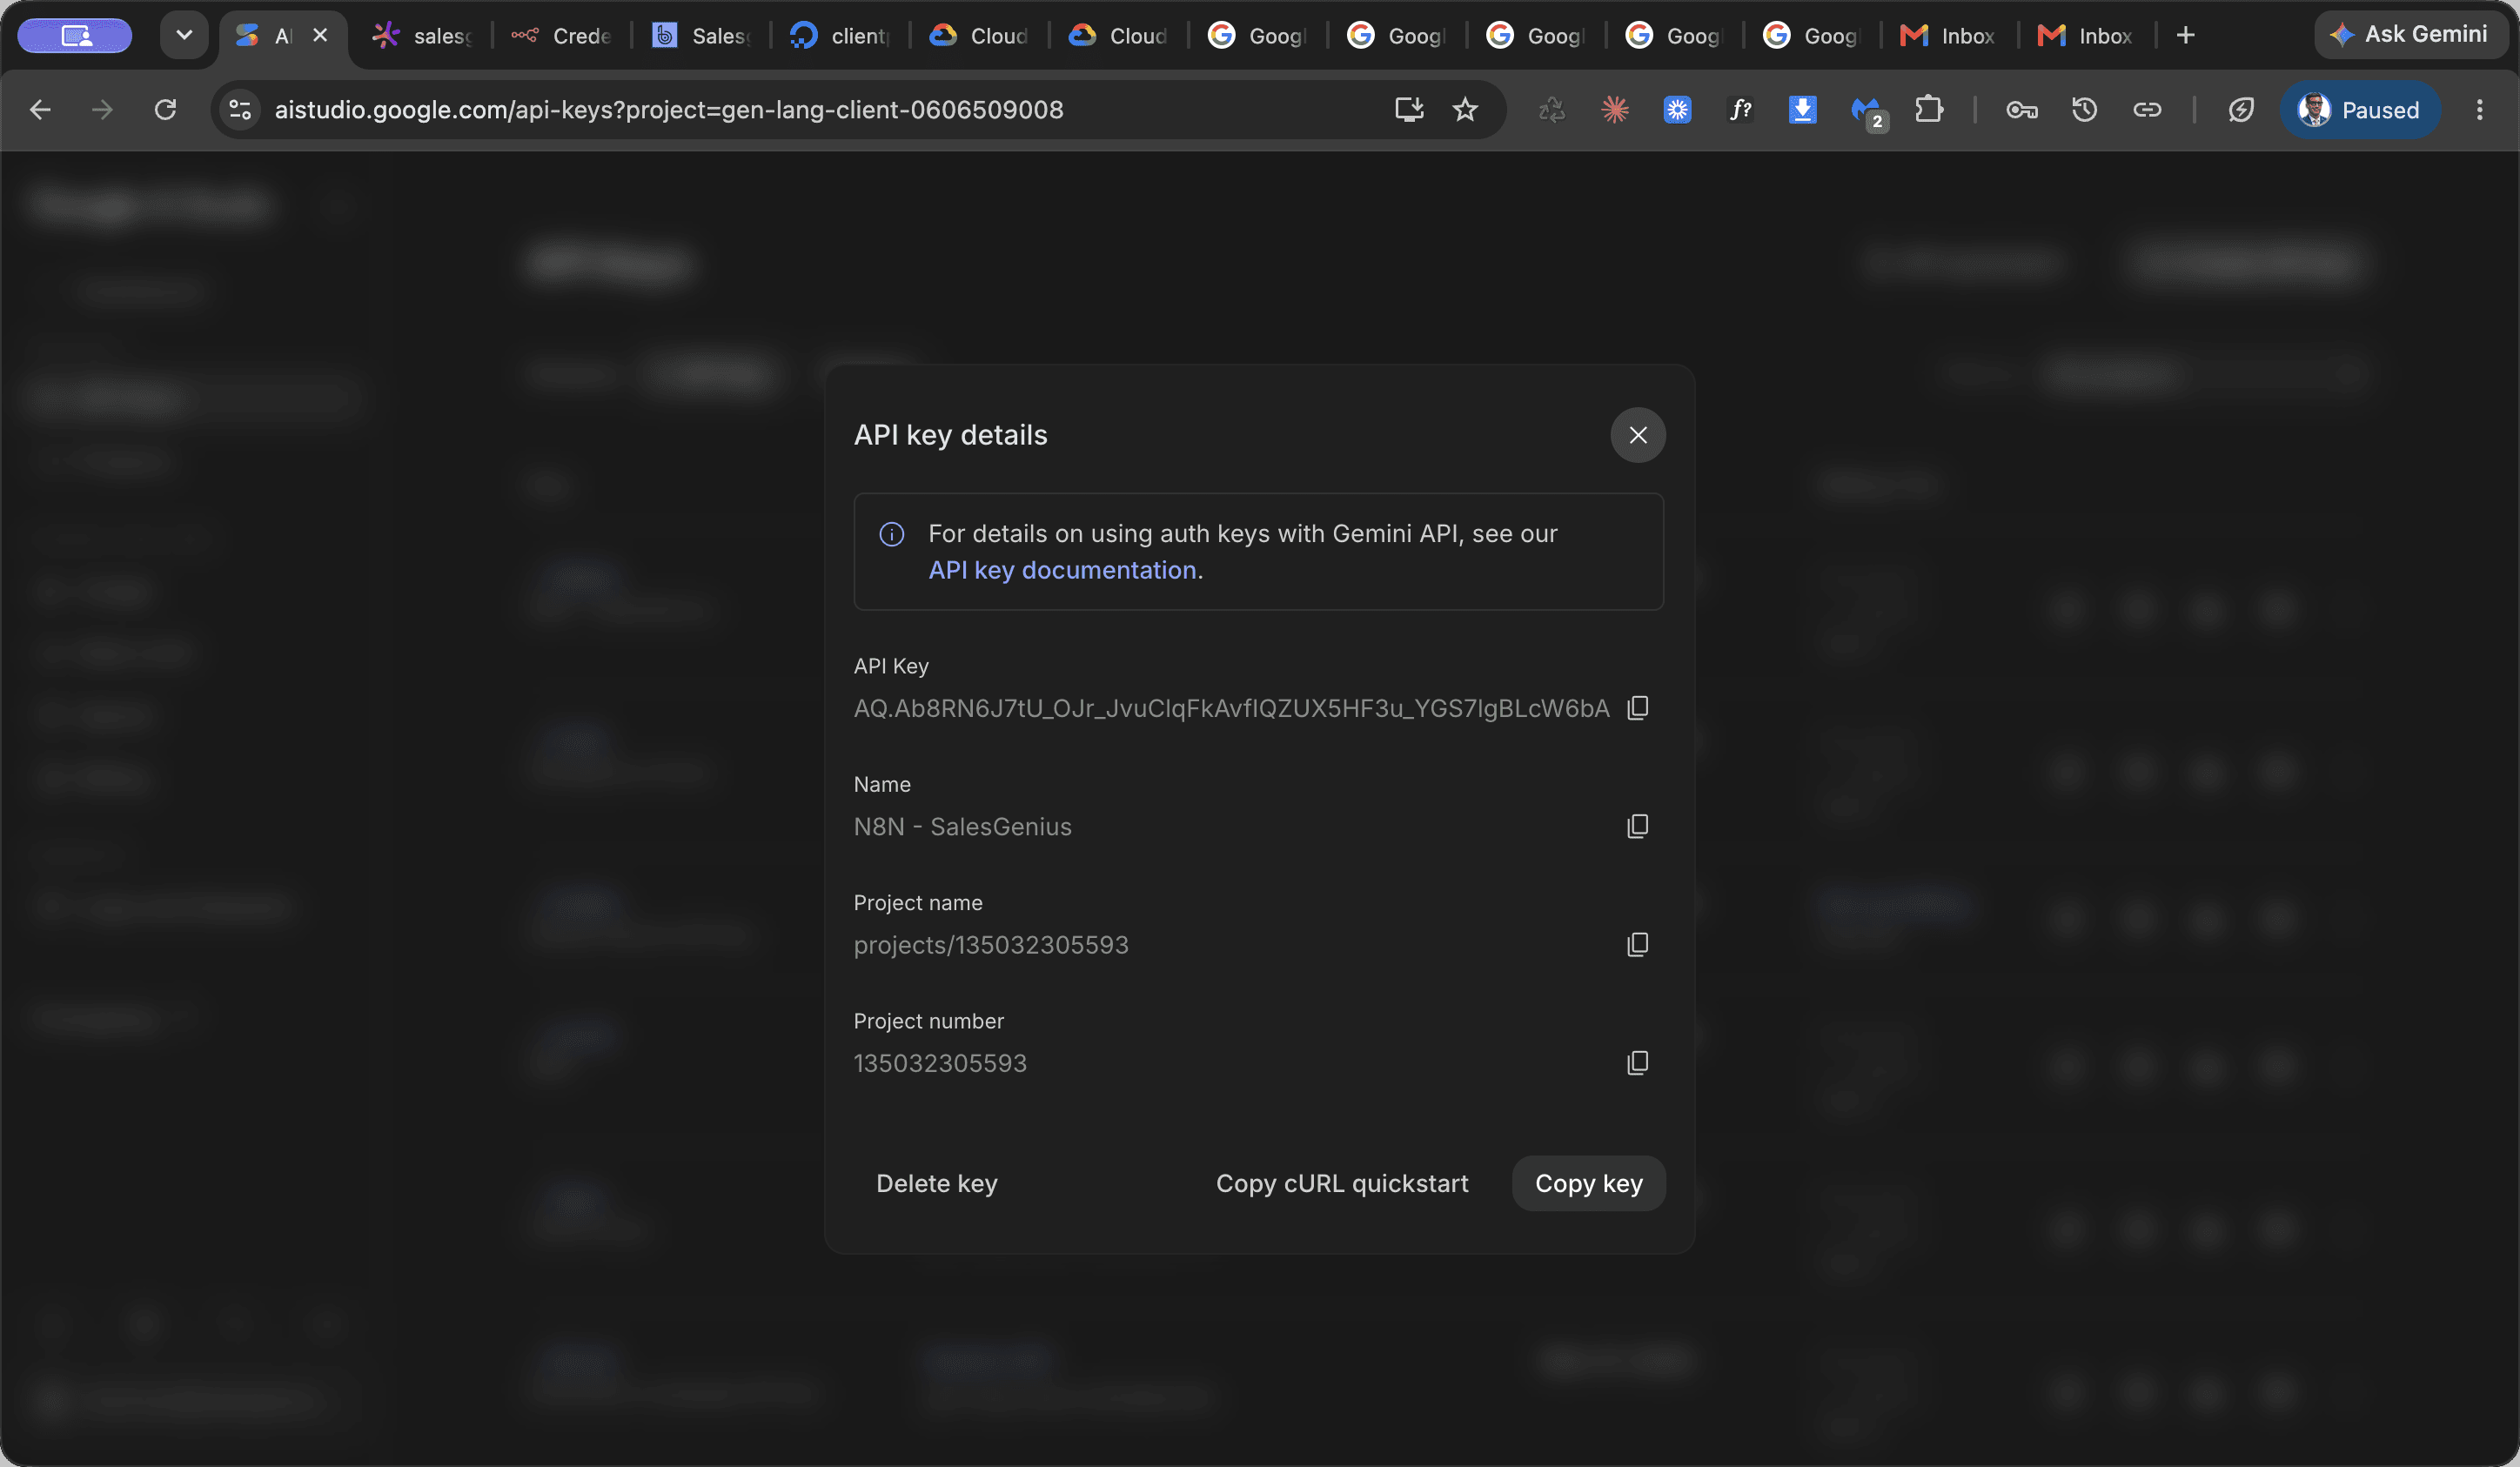Switch to the second Inbox Gmail tab
The image size is (2520, 1467).
[x=2086, y=36]
